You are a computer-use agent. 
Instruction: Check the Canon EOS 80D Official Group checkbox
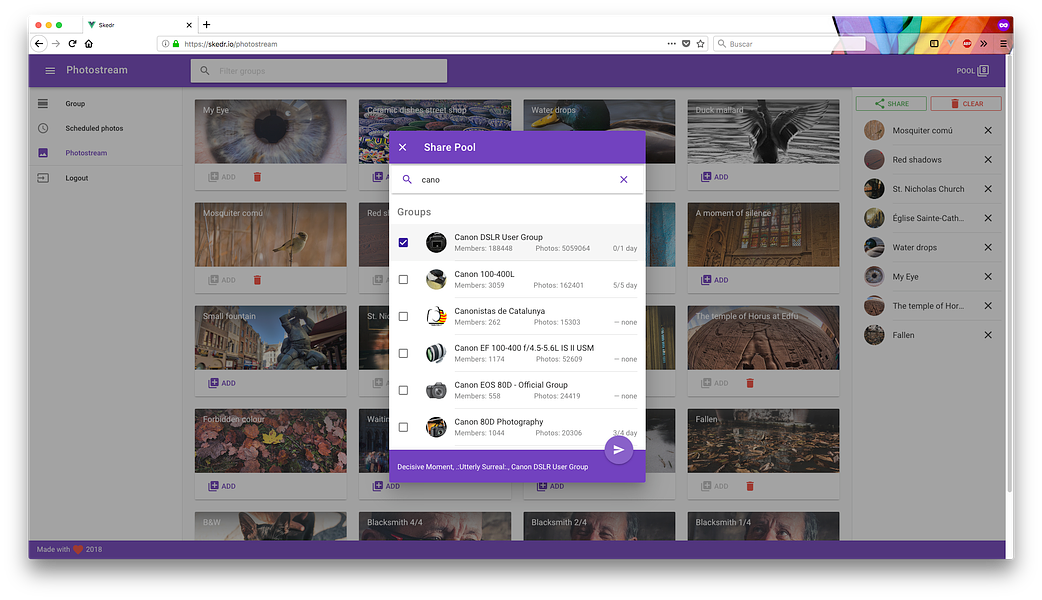pos(403,390)
